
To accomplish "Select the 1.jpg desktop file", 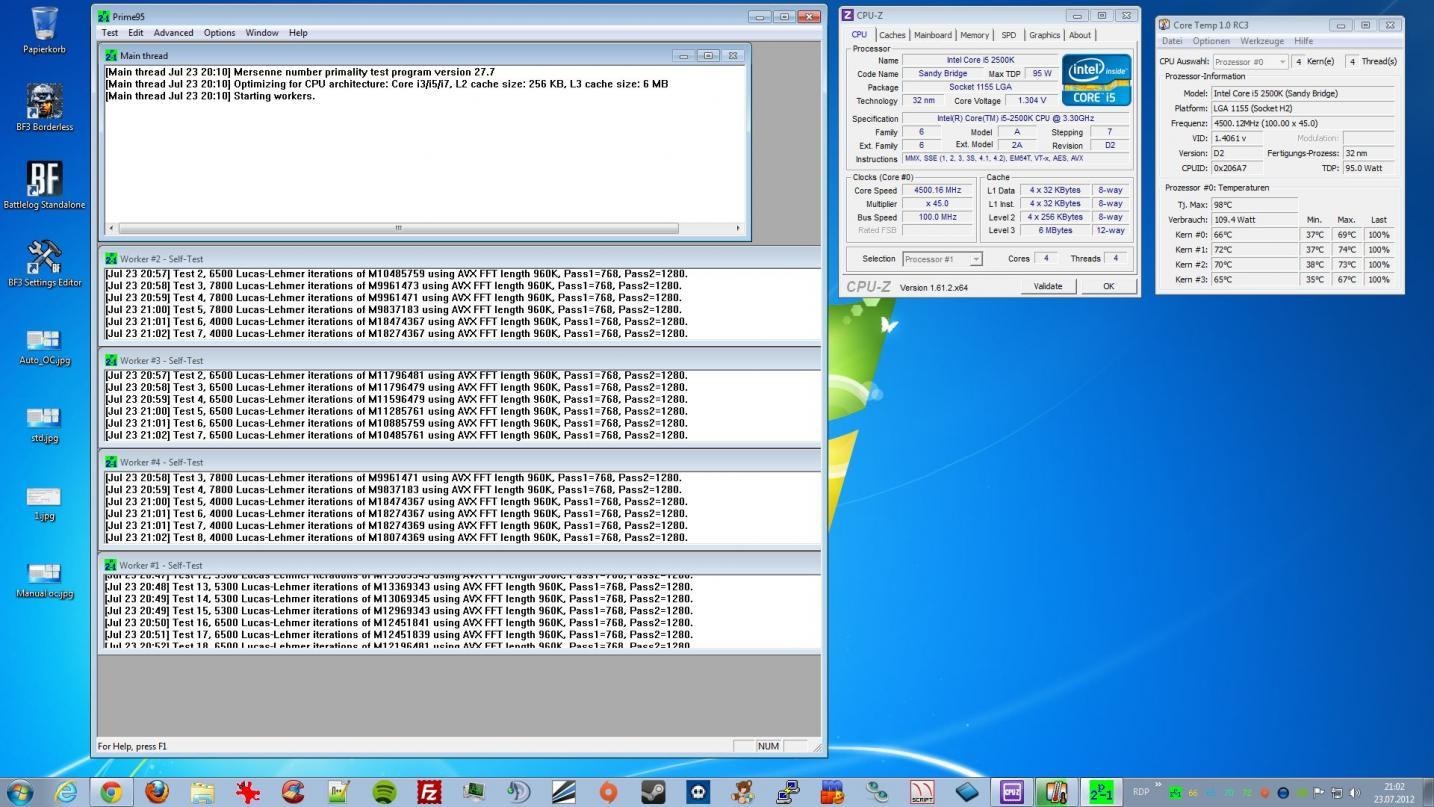I will [x=44, y=503].
